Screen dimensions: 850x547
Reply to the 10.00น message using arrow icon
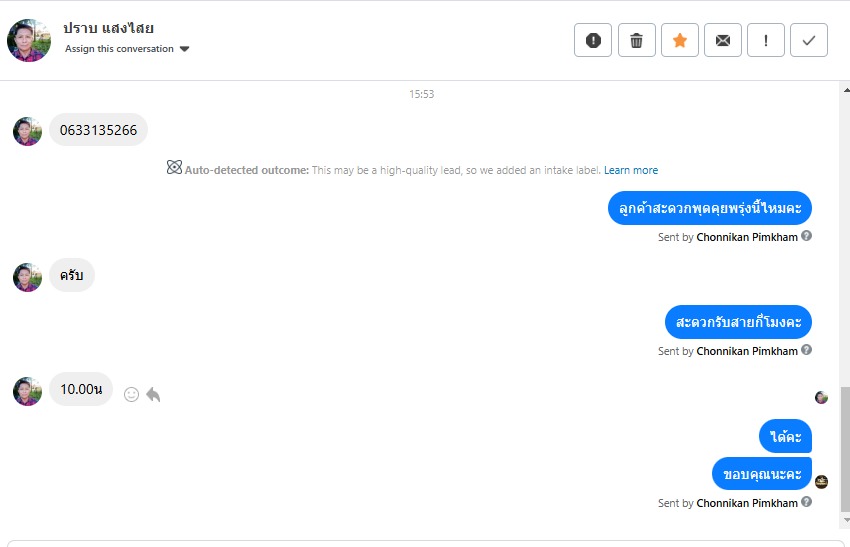point(153,395)
